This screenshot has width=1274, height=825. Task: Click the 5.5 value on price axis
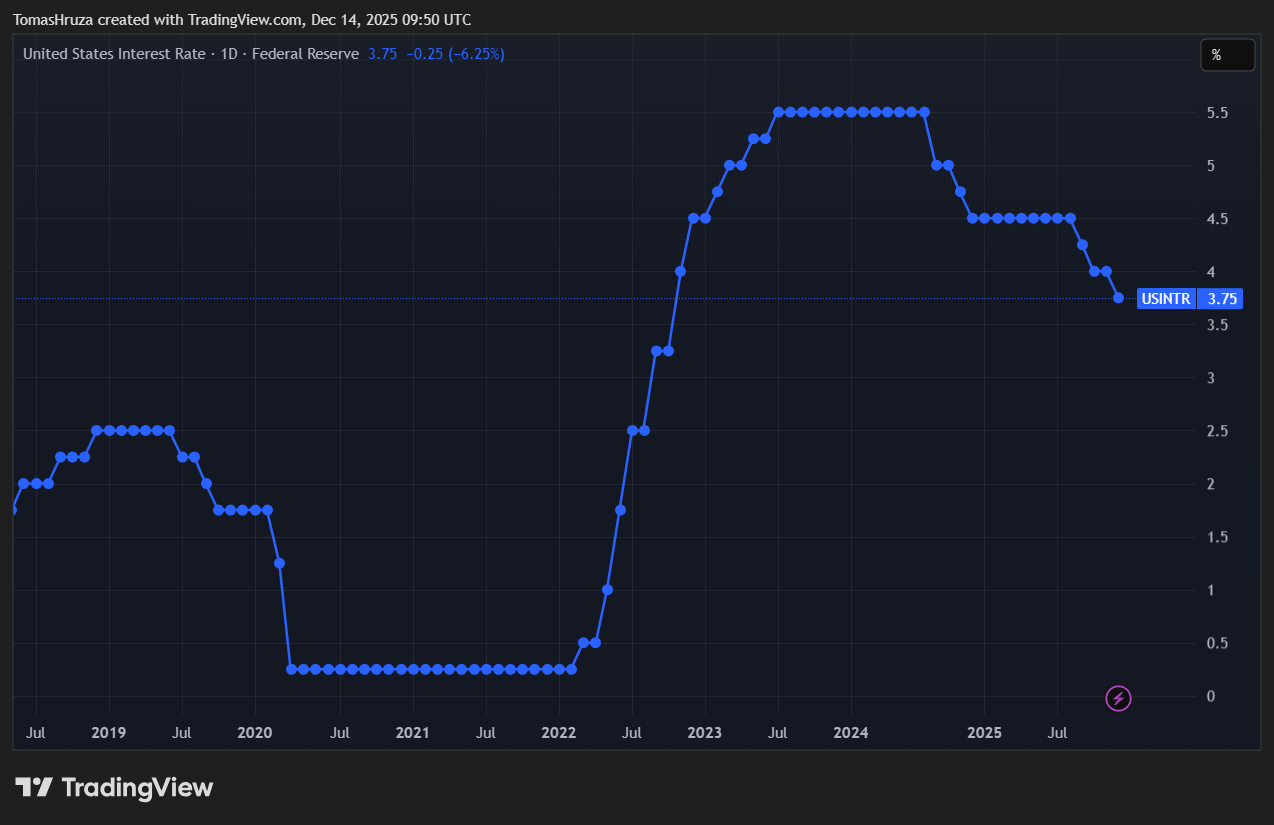[1217, 113]
